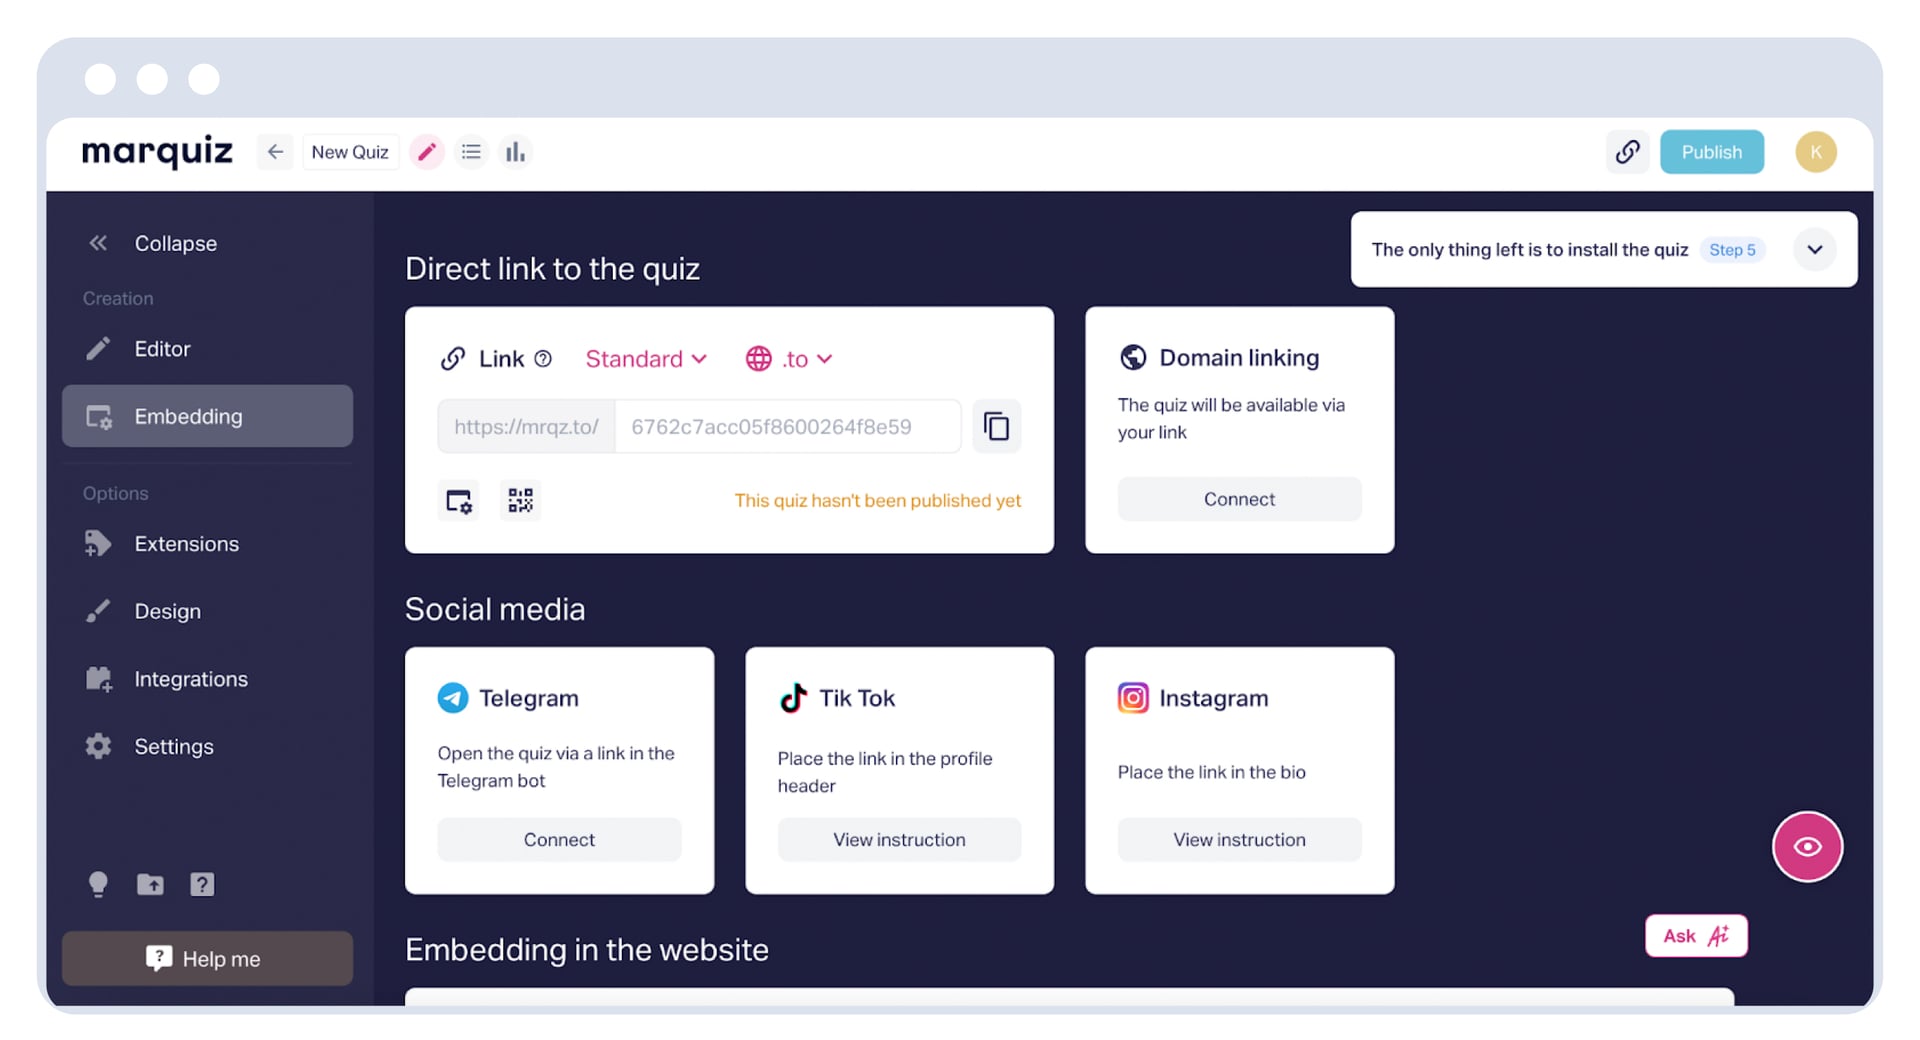Image resolution: width=1920 pixels, height=1040 pixels.
Task: Connect the Telegram bot
Action: click(559, 840)
